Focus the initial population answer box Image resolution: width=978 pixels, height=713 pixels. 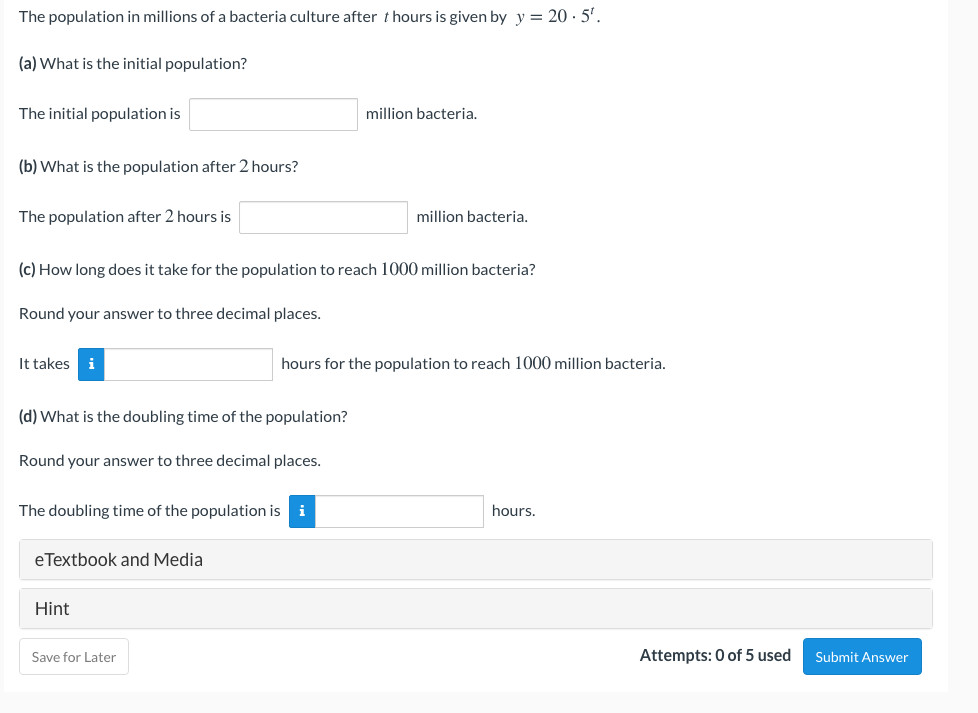click(x=273, y=114)
